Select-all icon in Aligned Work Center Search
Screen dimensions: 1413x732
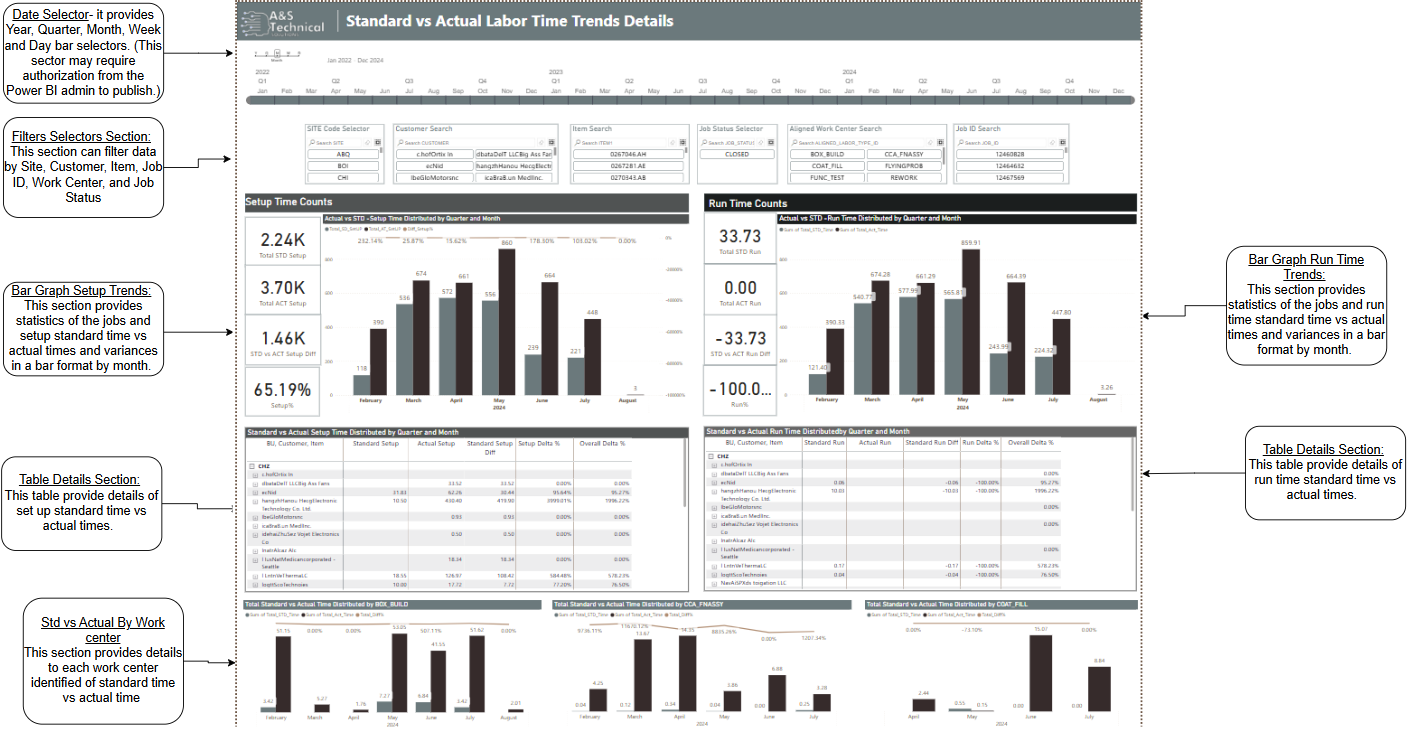[940, 143]
